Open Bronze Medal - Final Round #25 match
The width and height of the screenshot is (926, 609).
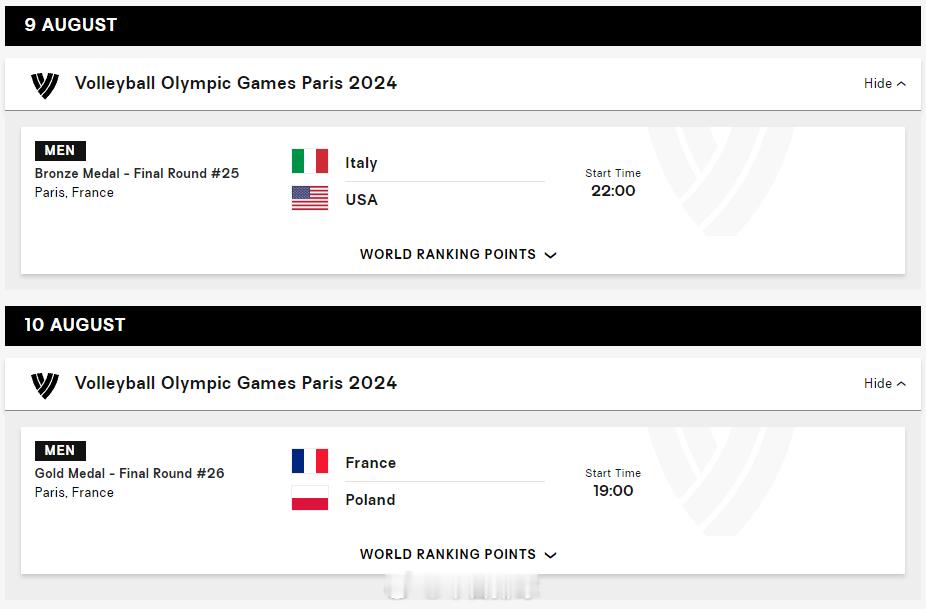tap(137, 173)
